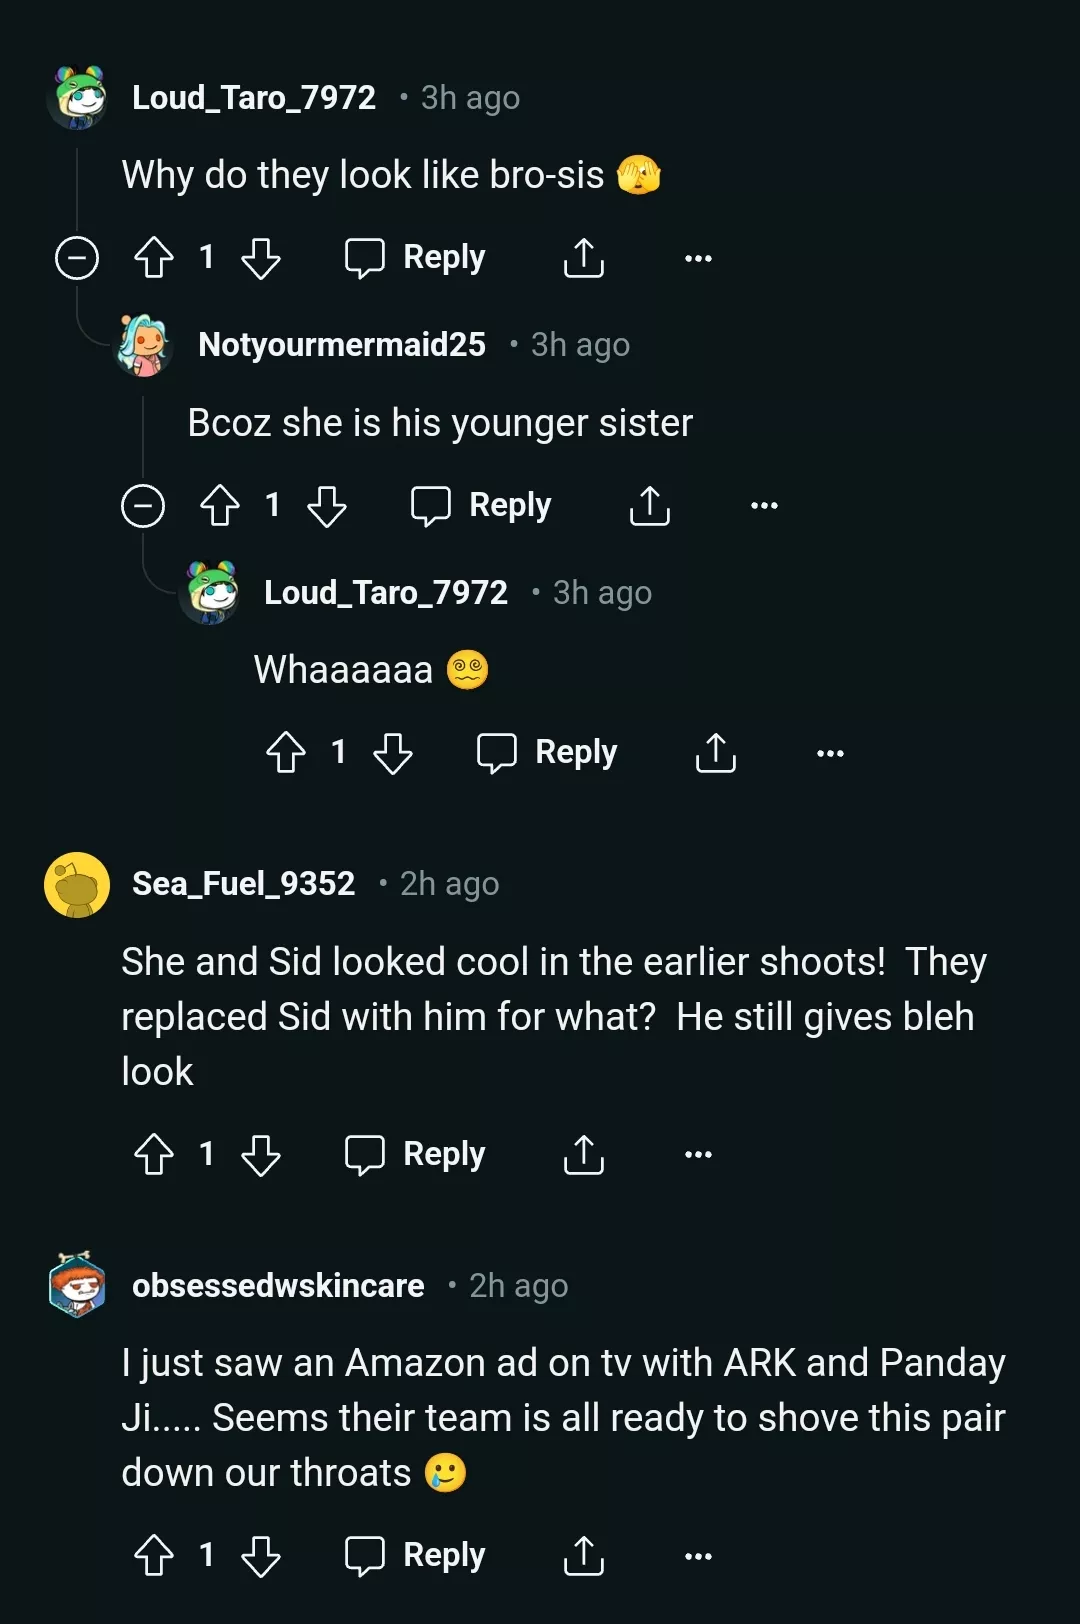1080x1624 pixels.
Task: Downvote the Whaaaaaa comment
Action: [x=394, y=753]
